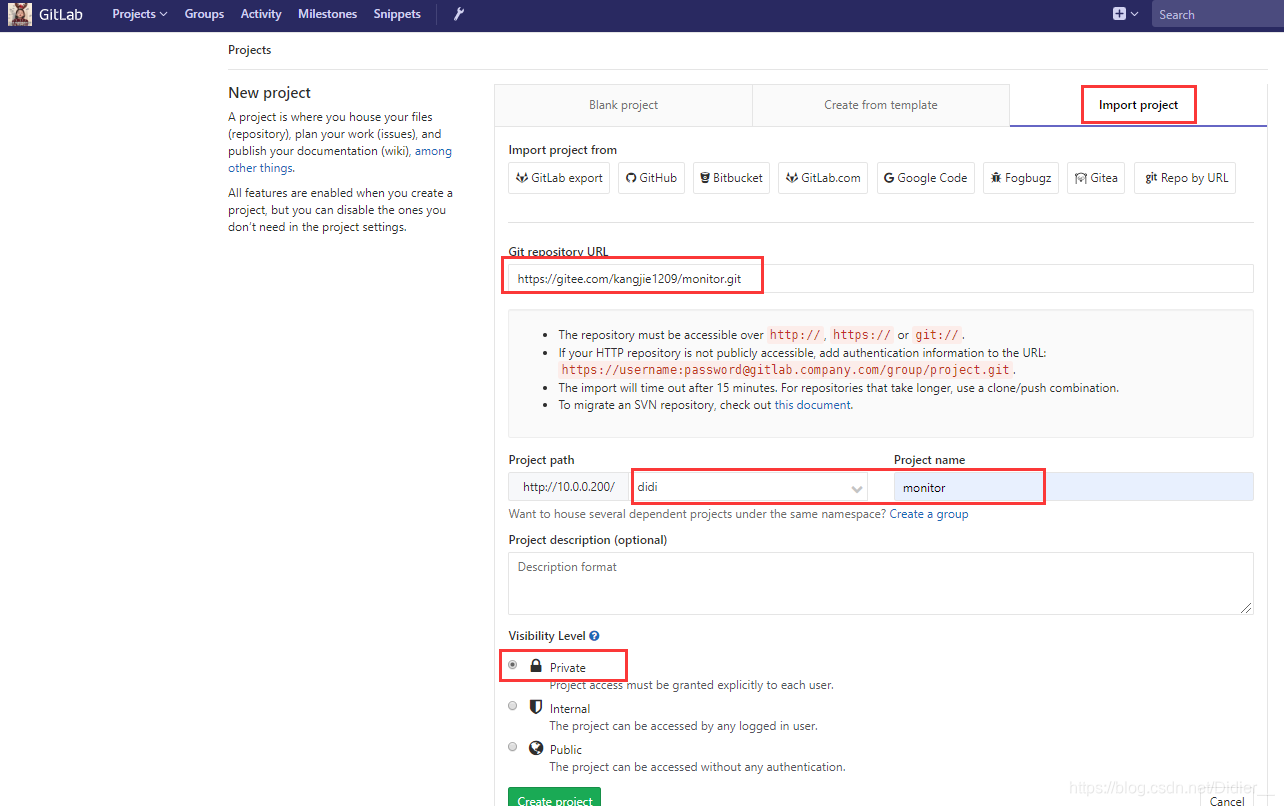
Task: Import from Bitbucket
Action: (731, 178)
